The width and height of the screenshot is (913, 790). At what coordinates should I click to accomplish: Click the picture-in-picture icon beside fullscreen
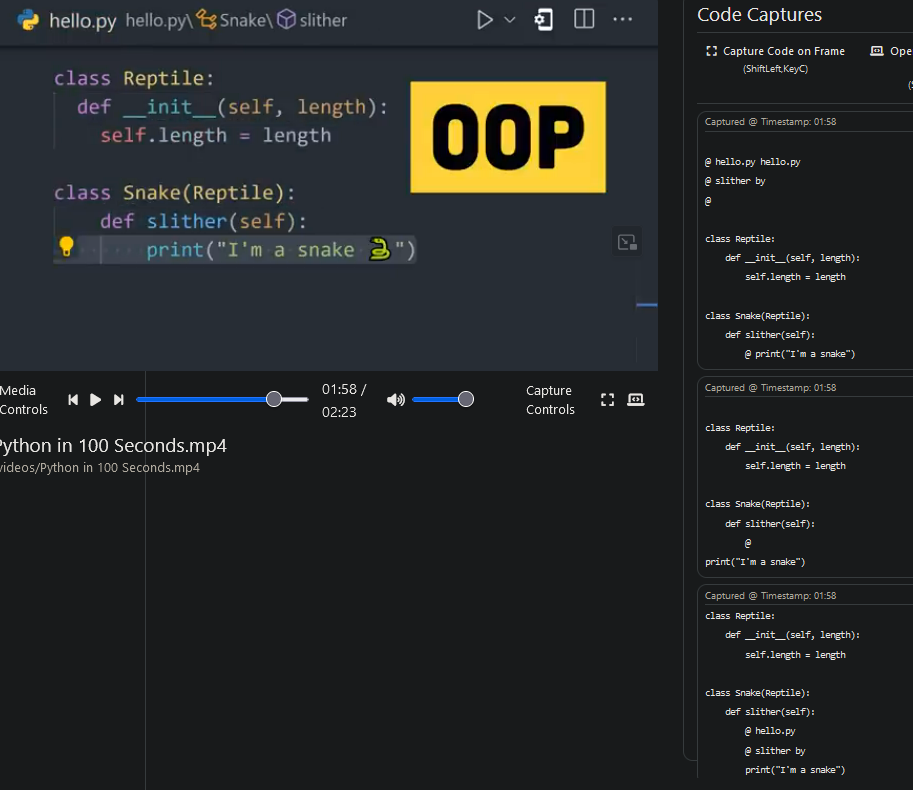click(636, 399)
